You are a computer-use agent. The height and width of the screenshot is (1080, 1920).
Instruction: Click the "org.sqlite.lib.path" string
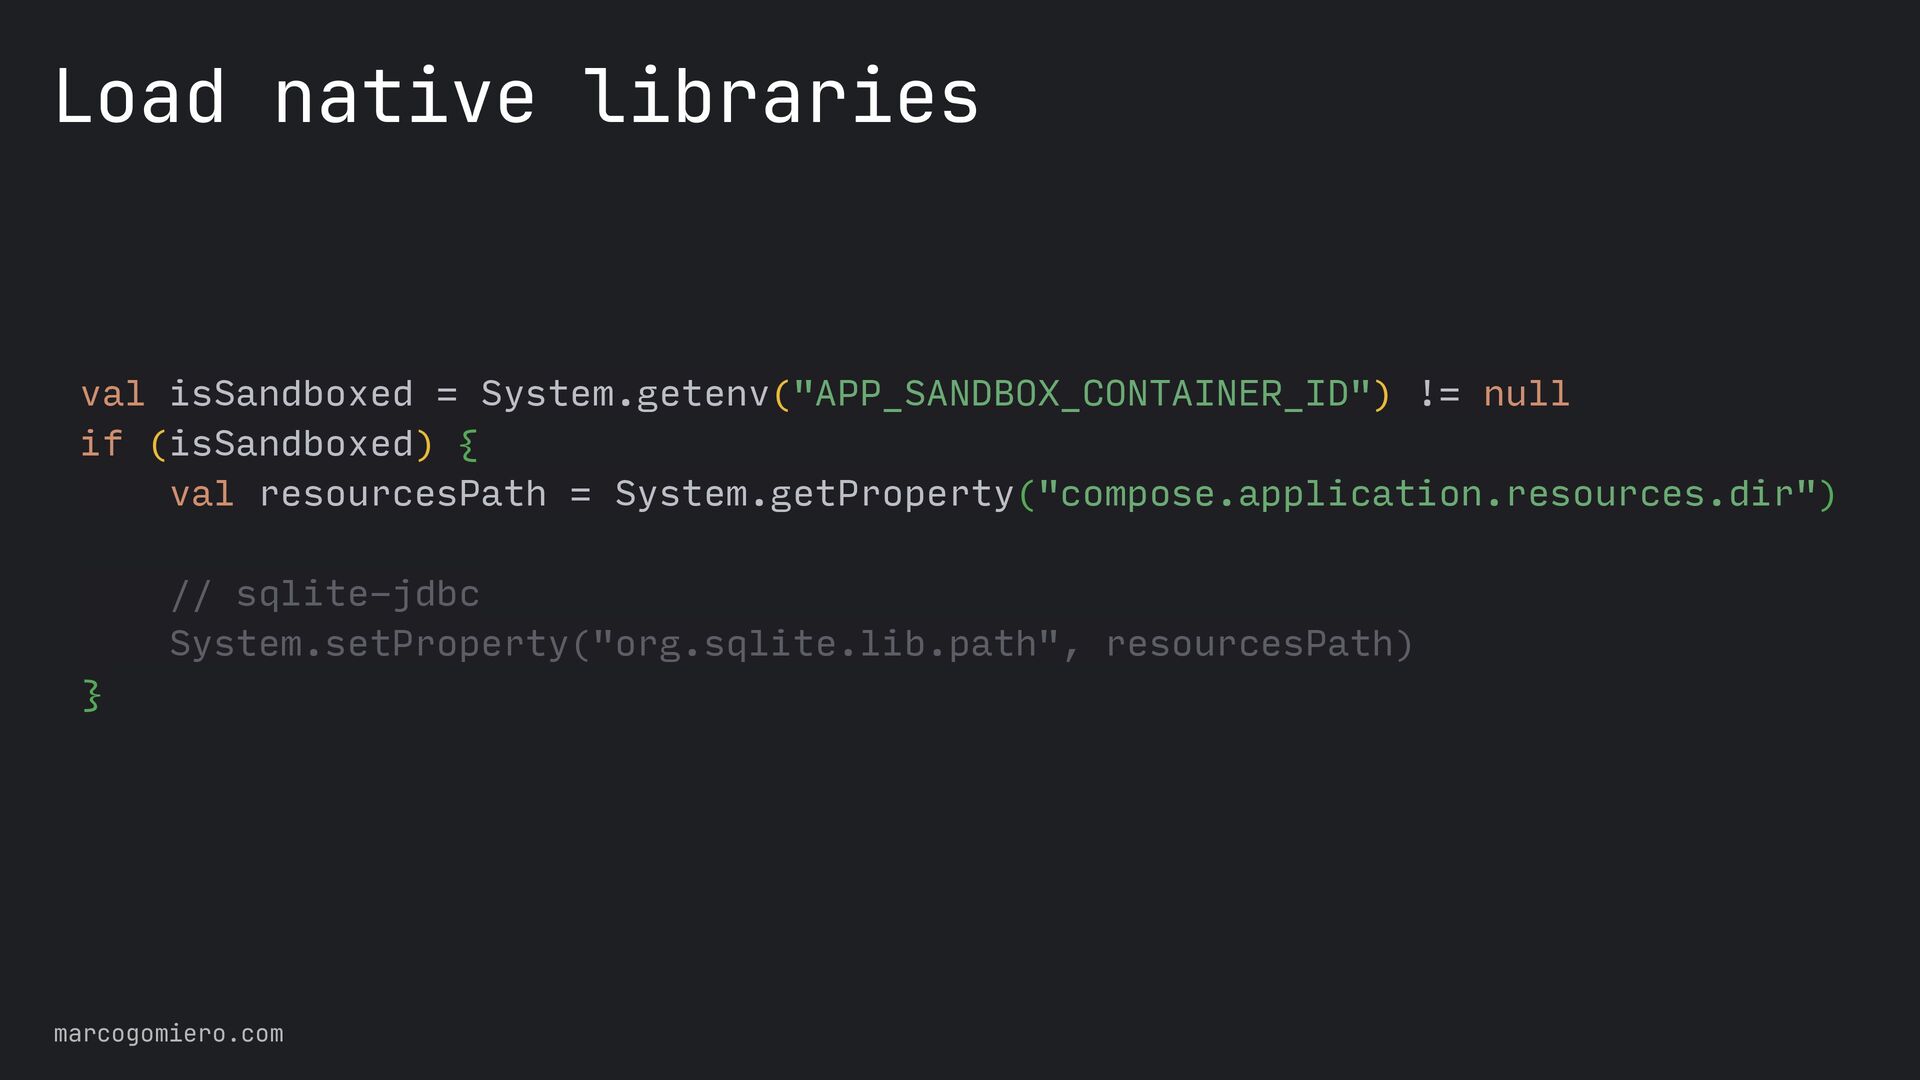click(826, 644)
